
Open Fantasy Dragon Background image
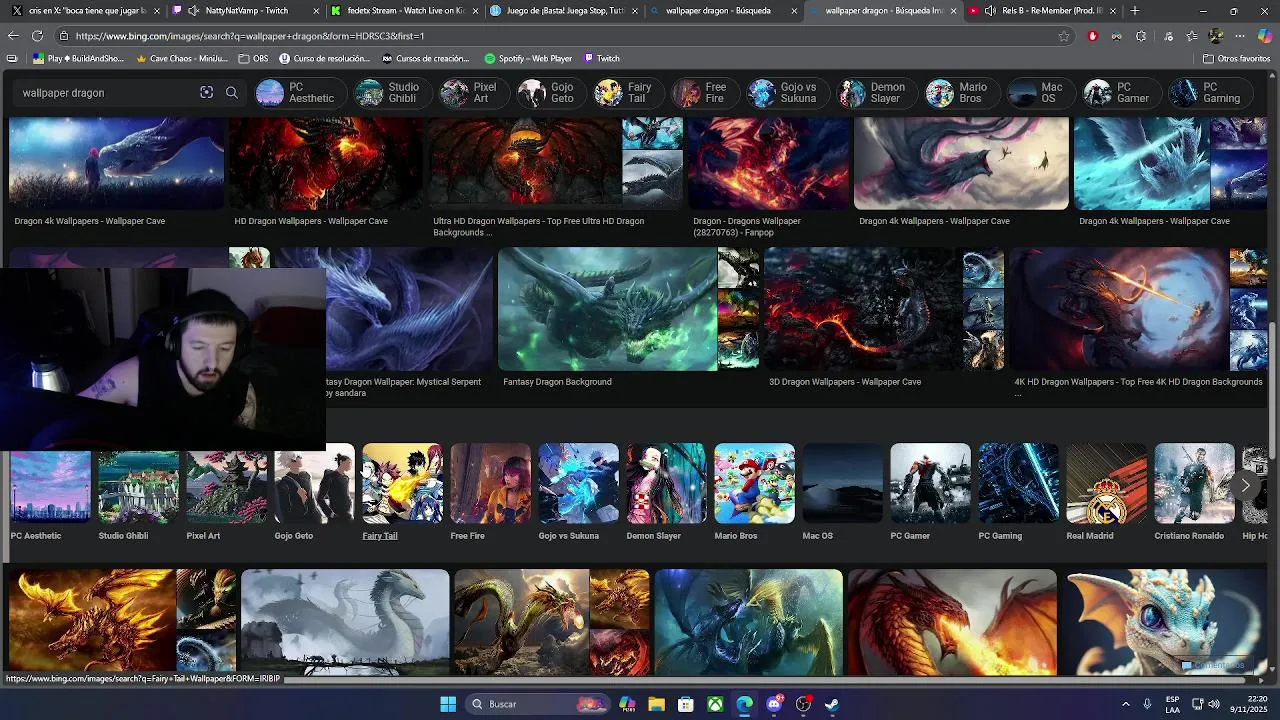click(607, 310)
